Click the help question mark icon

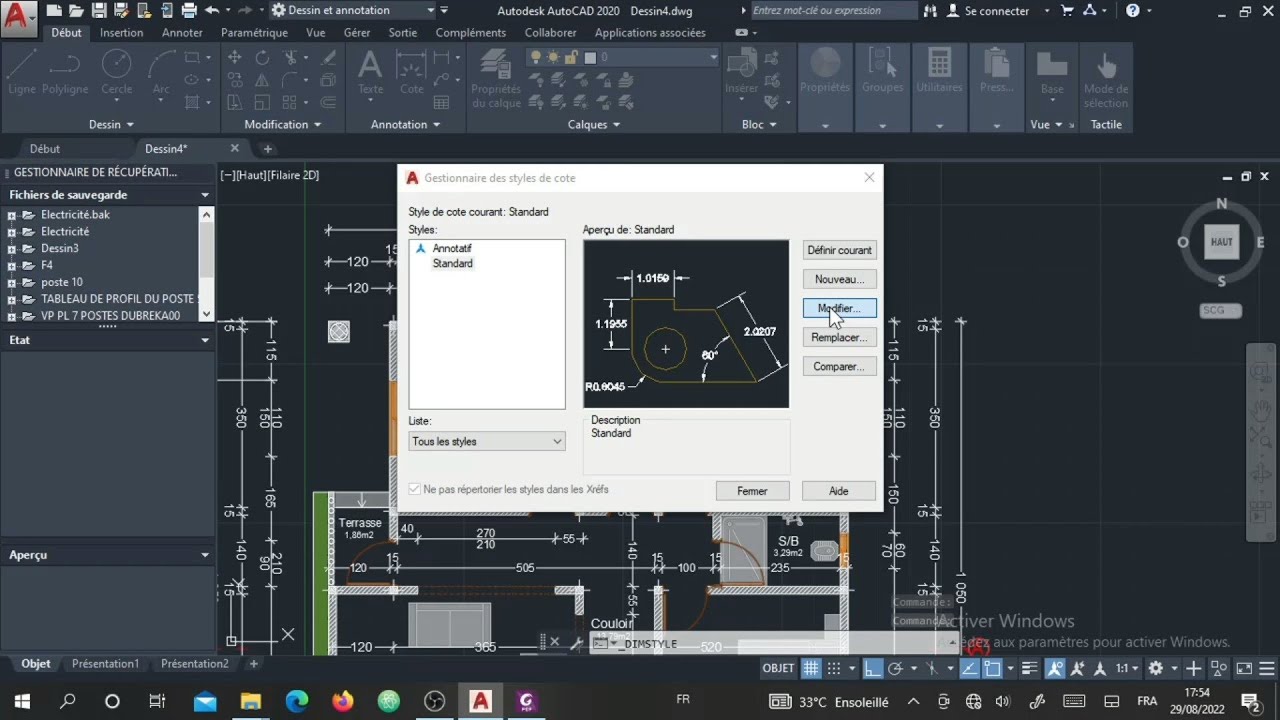coord(1132,11)
